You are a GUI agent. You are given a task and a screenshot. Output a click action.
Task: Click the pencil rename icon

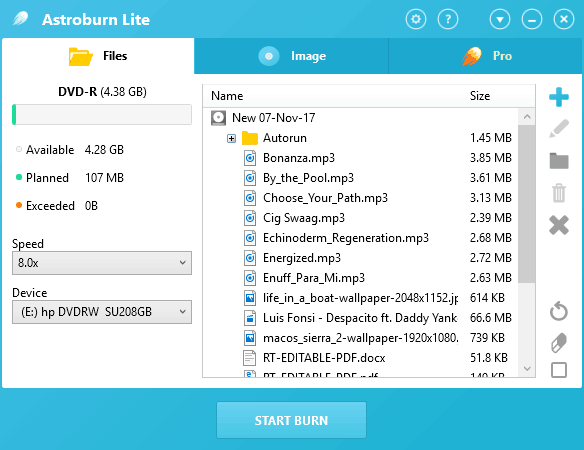(x=559, y=129)
